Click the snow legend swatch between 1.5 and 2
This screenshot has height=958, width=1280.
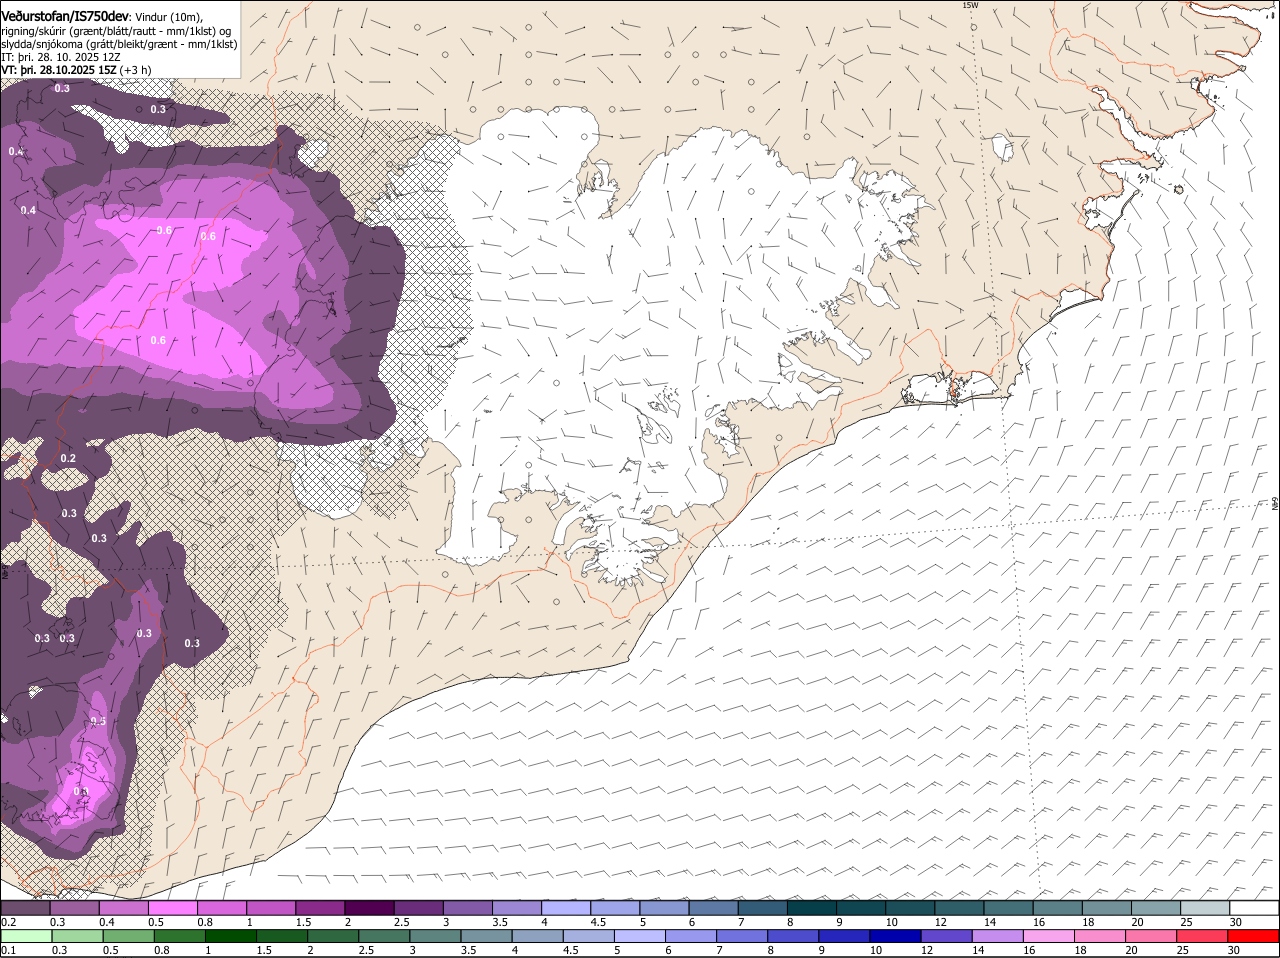coord(321,908)
